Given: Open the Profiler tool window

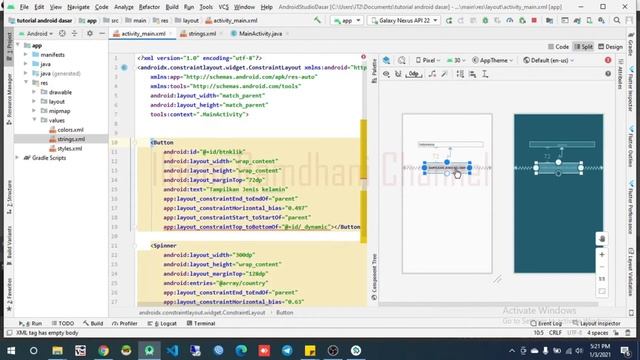Looking at the screenshot, I should [x=125, y=323].
